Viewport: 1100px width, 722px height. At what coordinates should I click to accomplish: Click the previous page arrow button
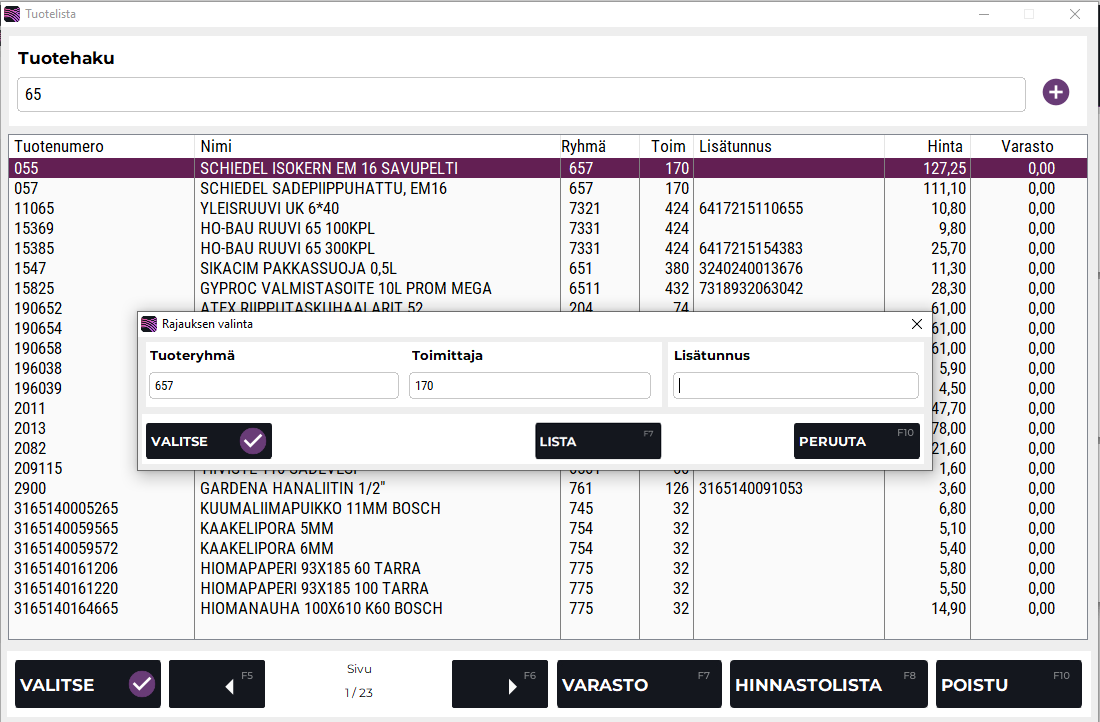(x=217, y=684)
